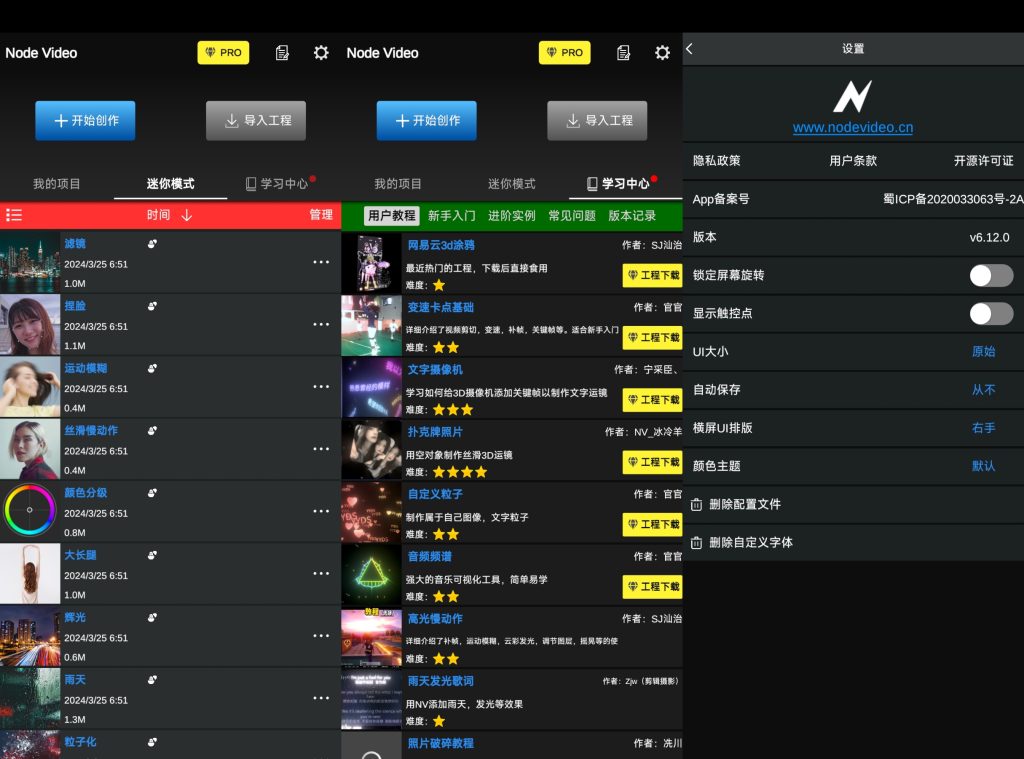Toggle 显示触控点 switch

click(x=991, y=314)
